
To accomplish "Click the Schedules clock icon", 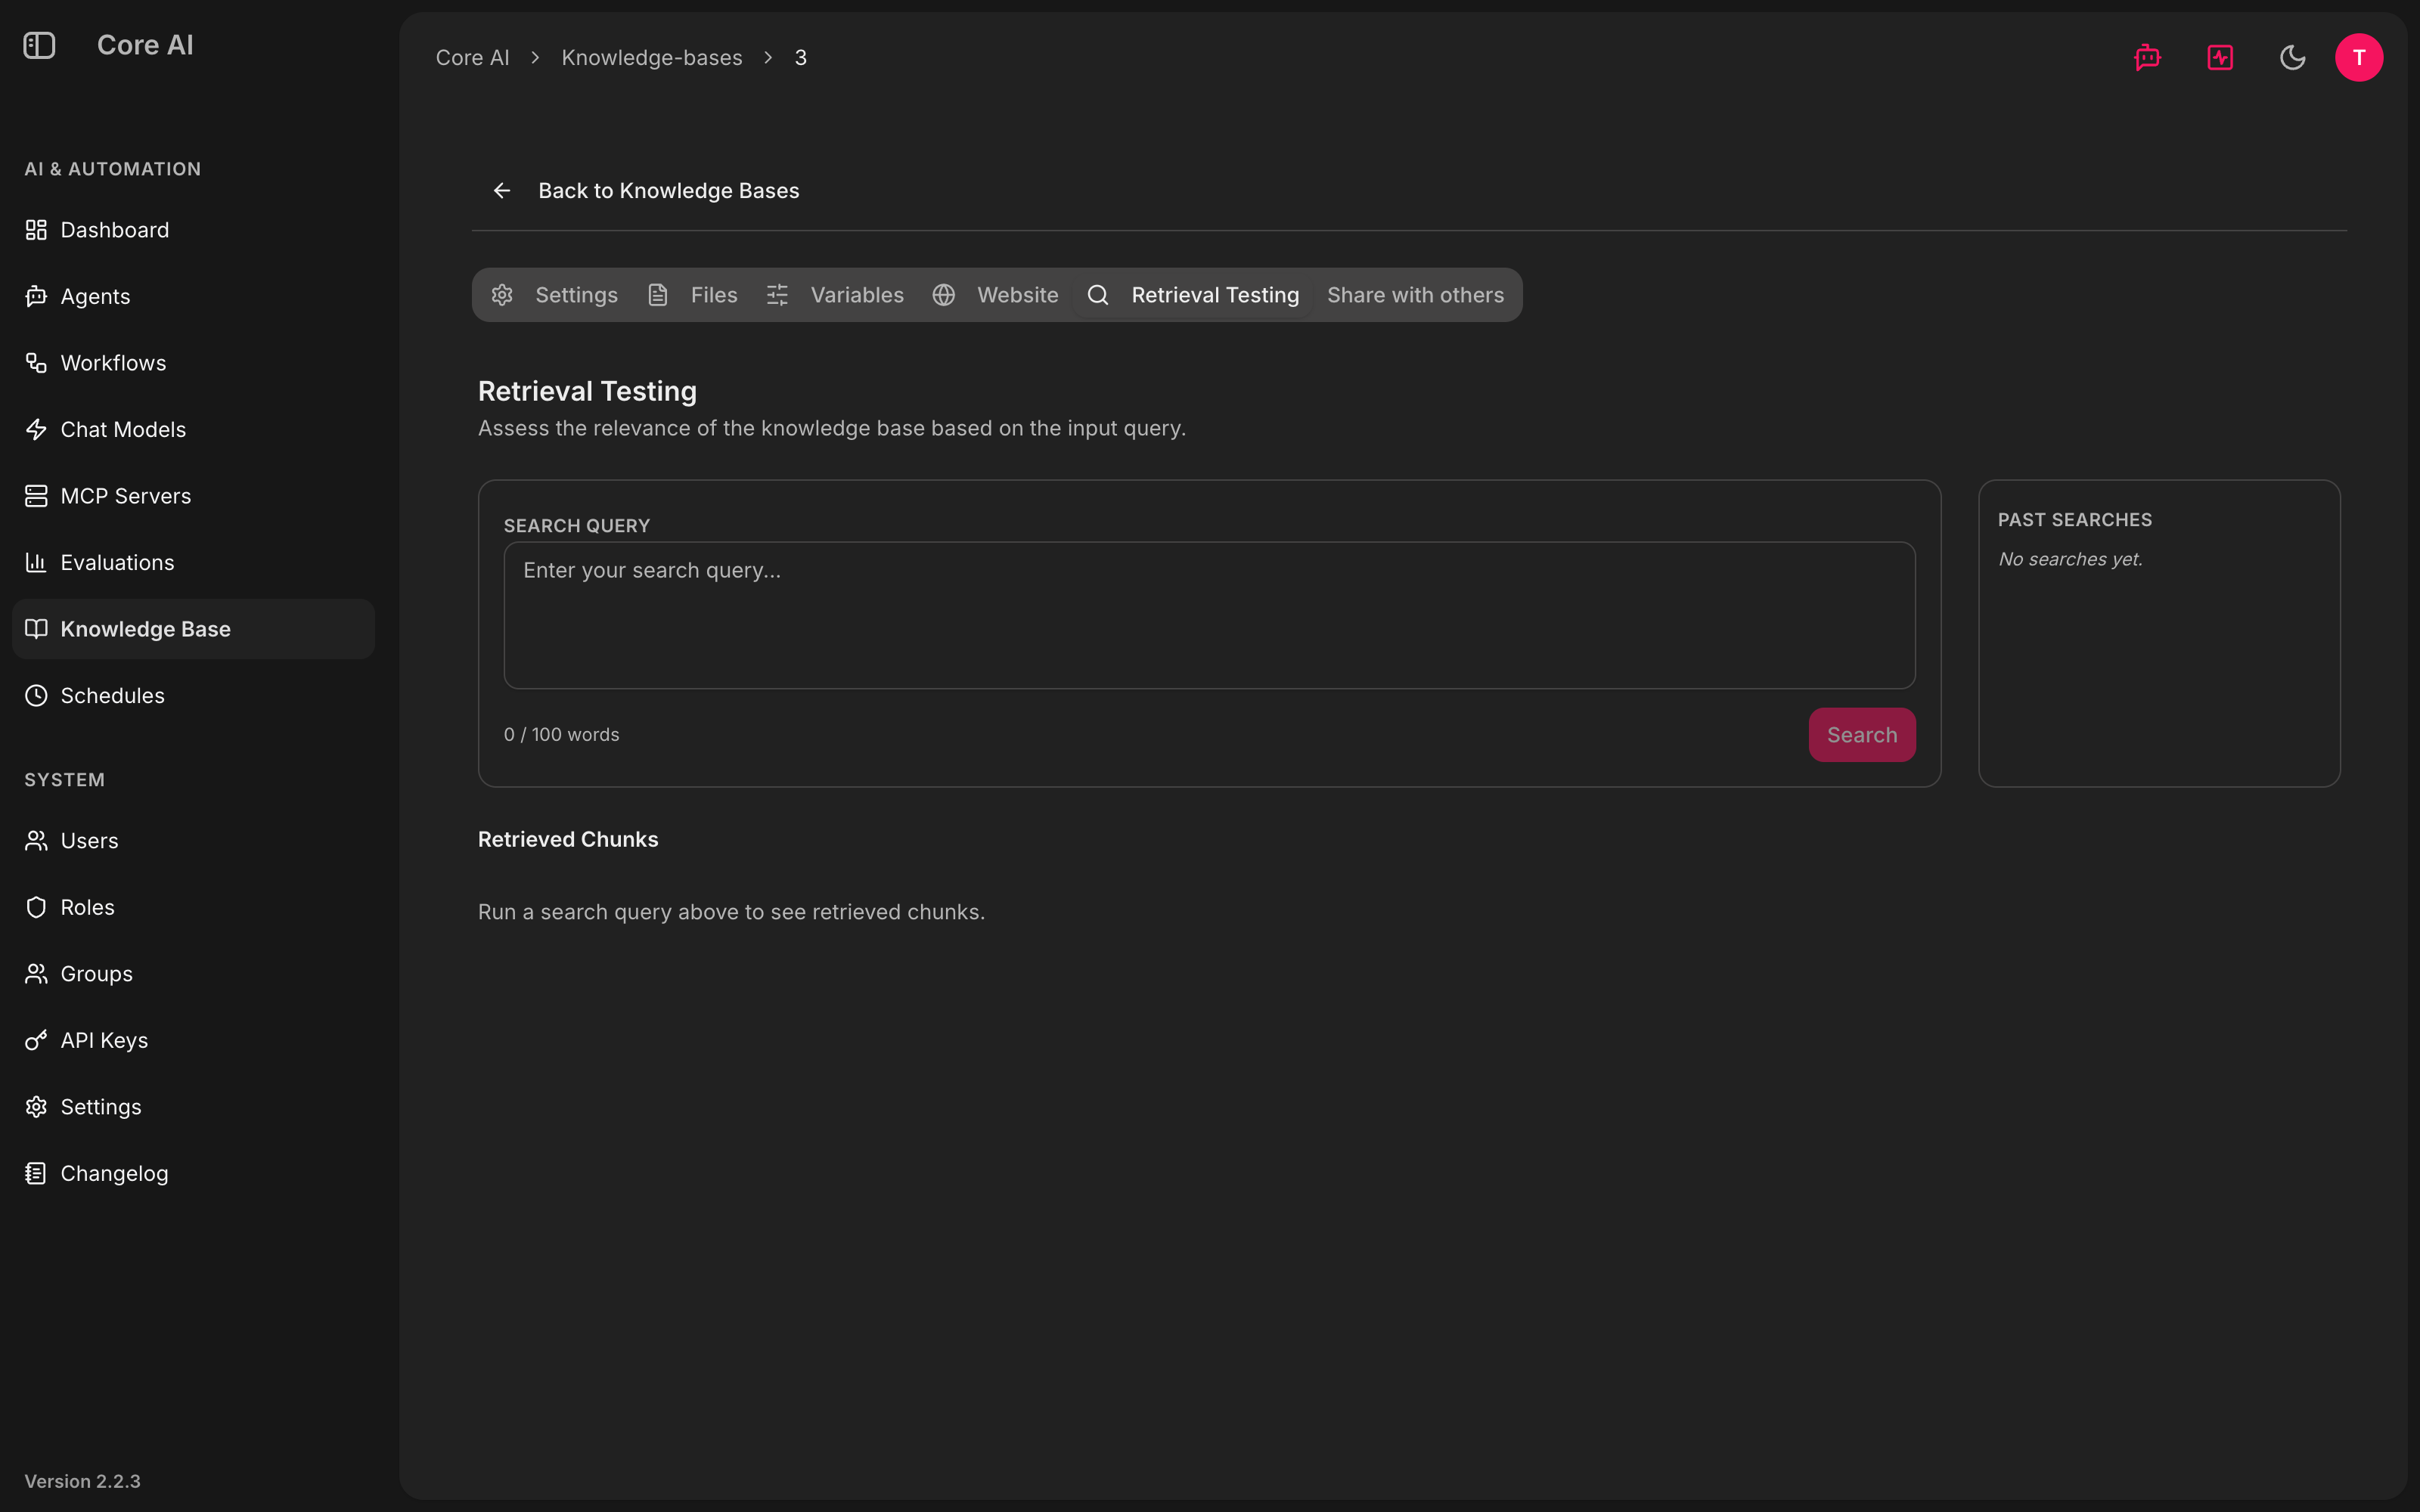I will pos(36,695).
